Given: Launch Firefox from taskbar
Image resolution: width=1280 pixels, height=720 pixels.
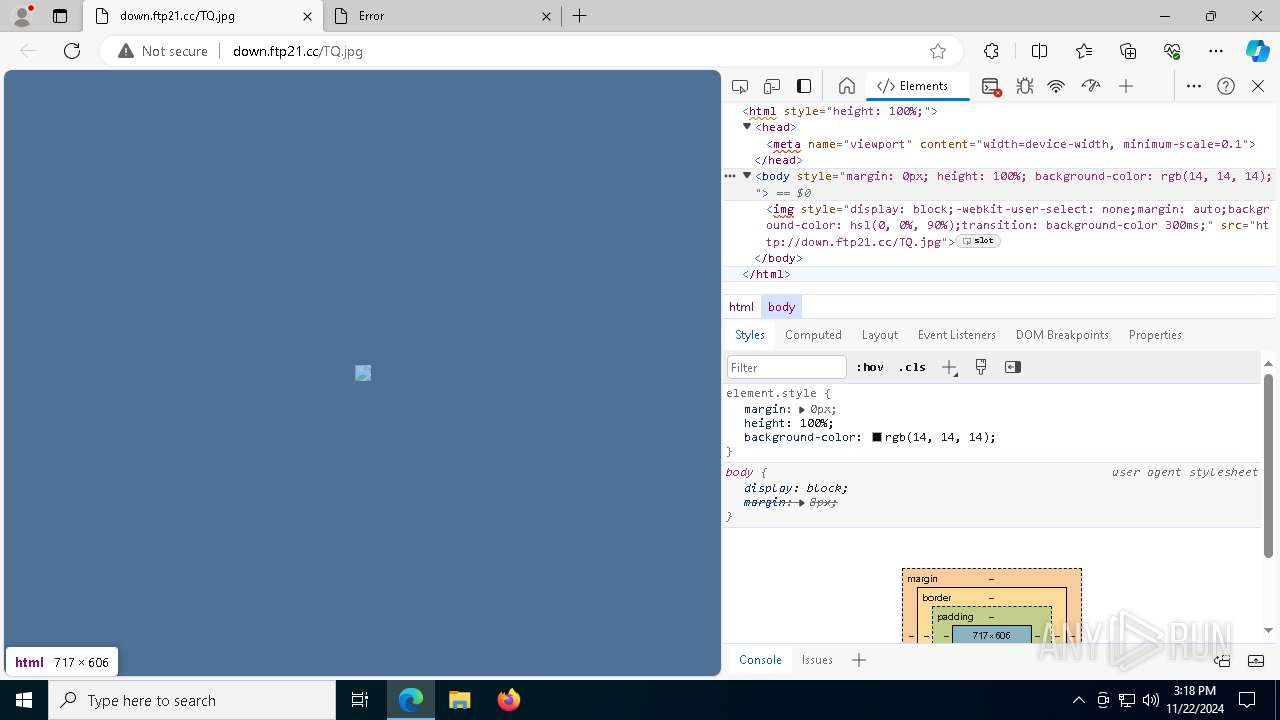Looking at the screenshot, I should pyautogui.click(x=509, y=700).
